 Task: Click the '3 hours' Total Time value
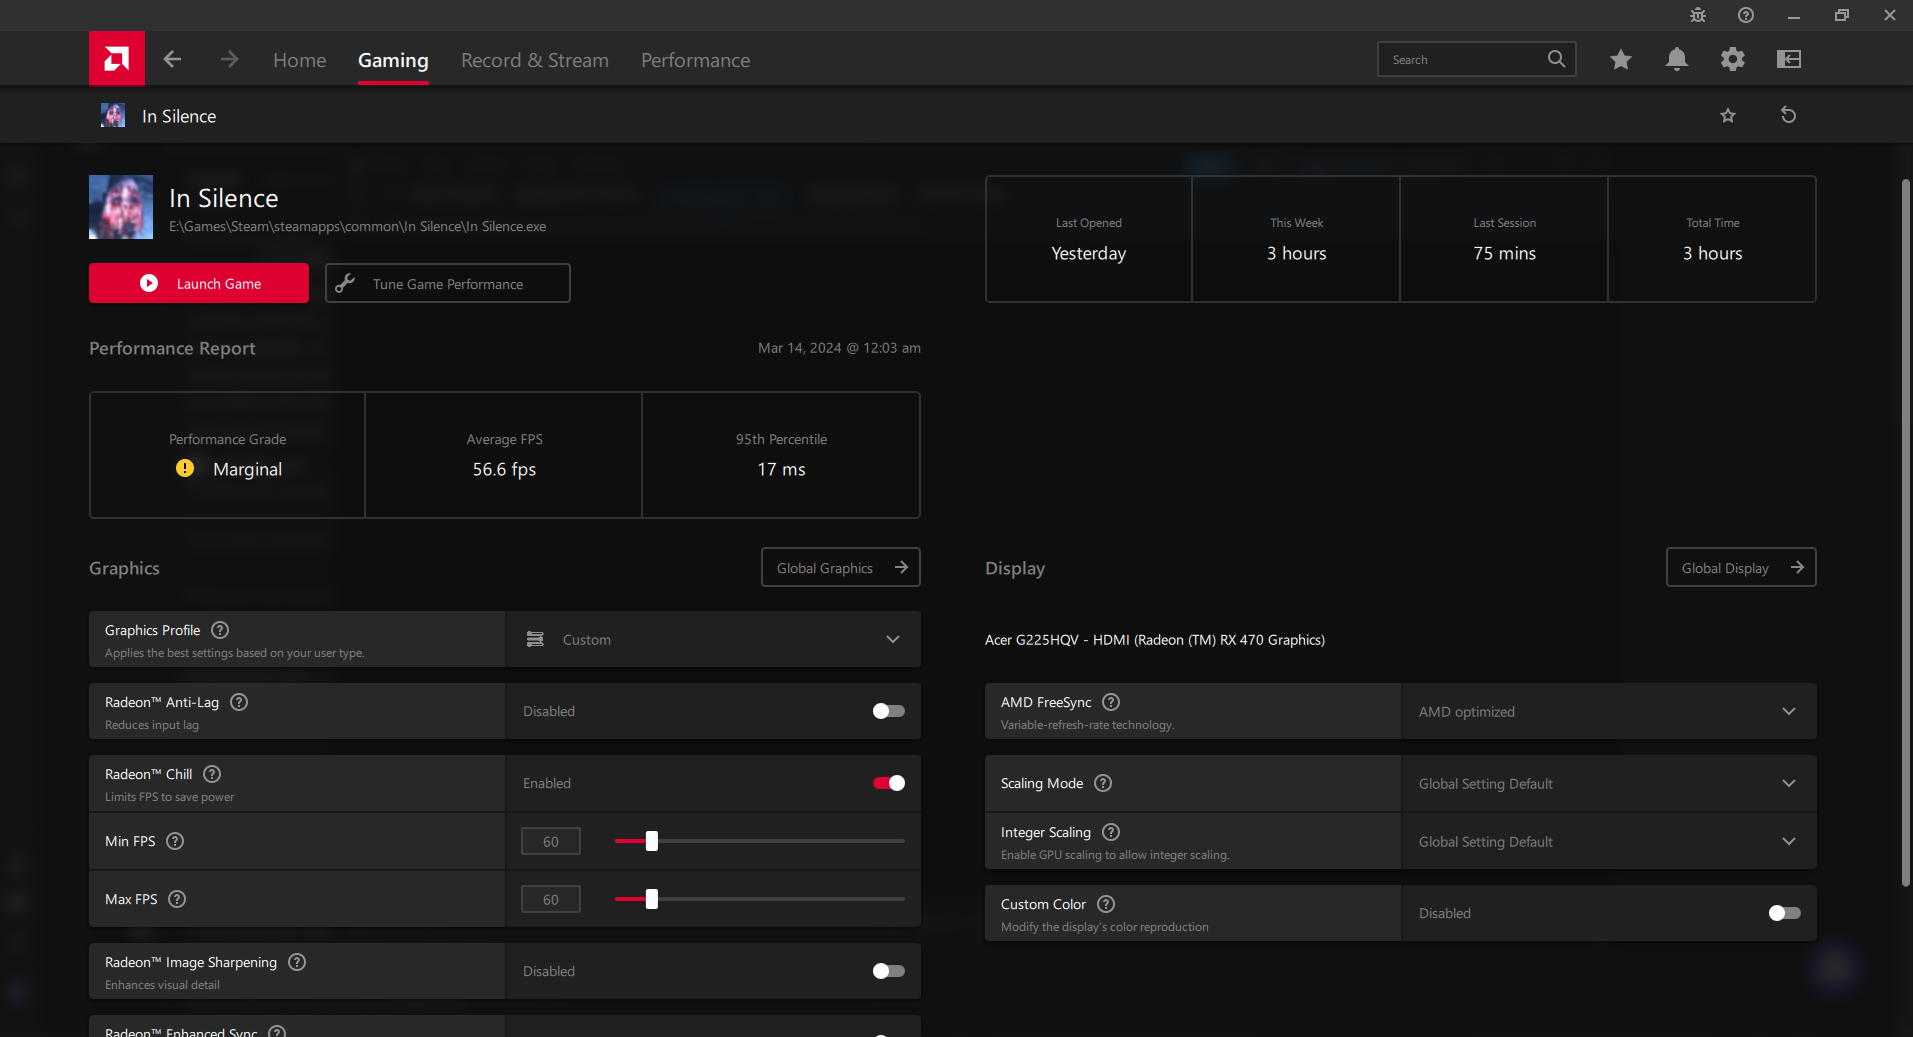tap(1712, 253)
